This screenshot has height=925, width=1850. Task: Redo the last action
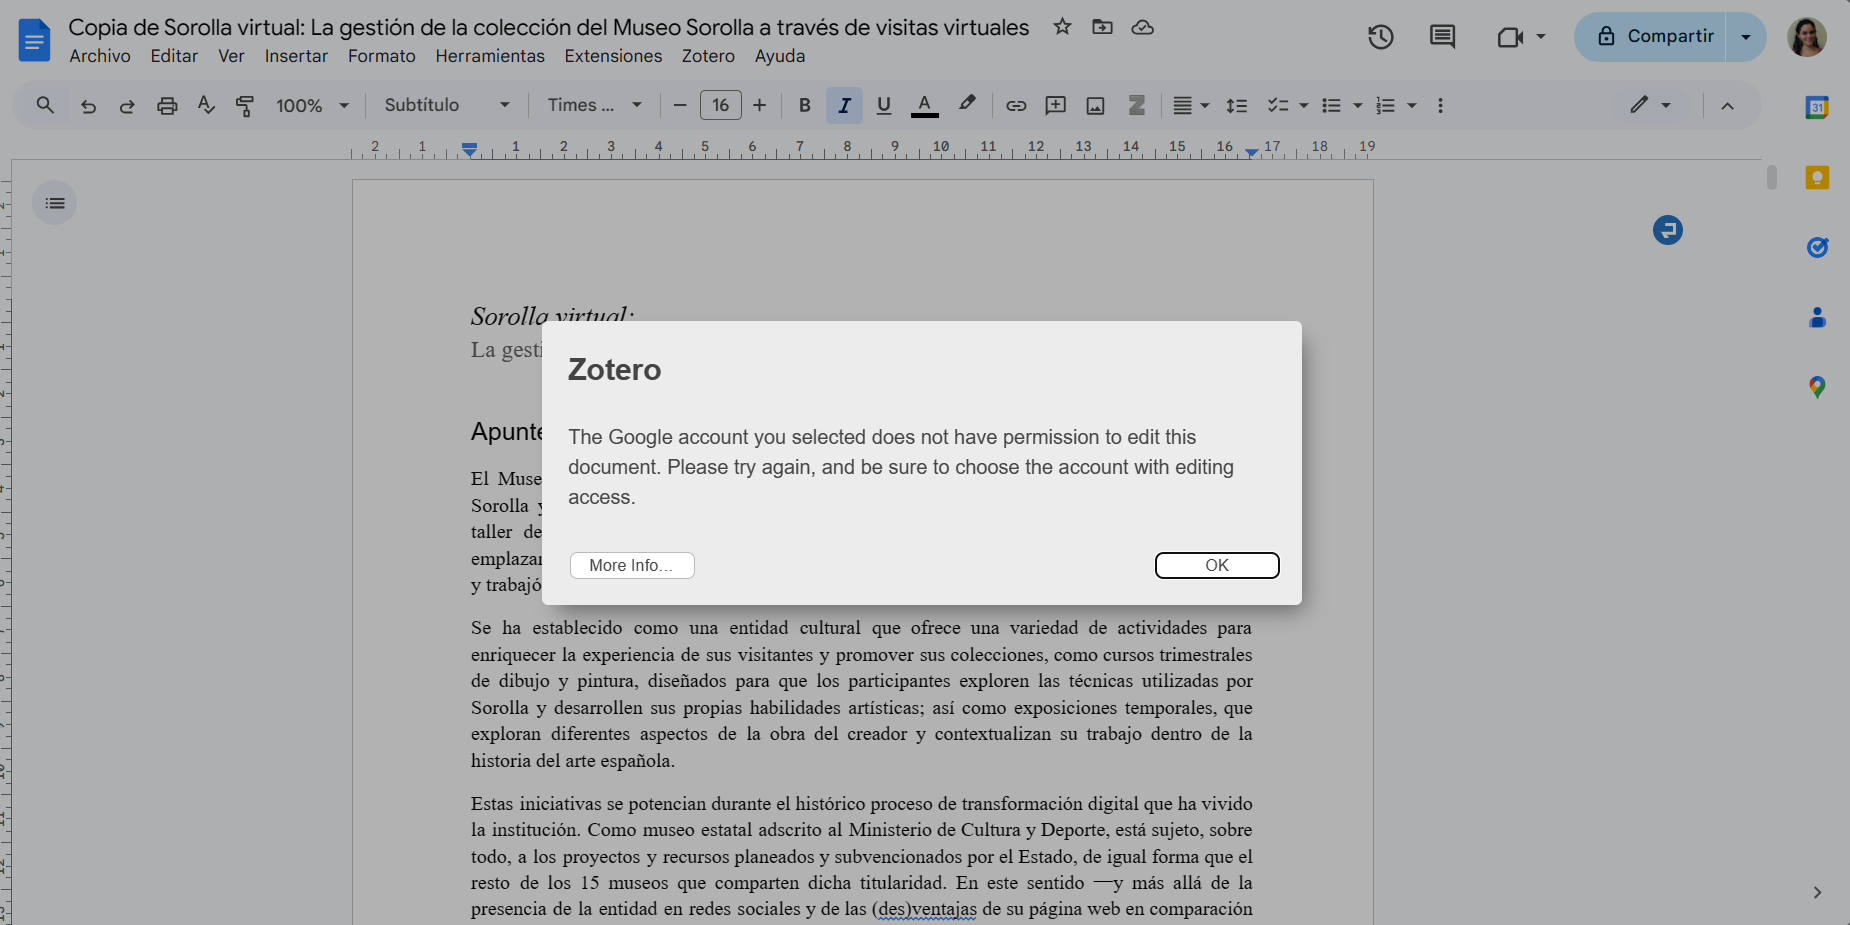click(x=127, y=105)
